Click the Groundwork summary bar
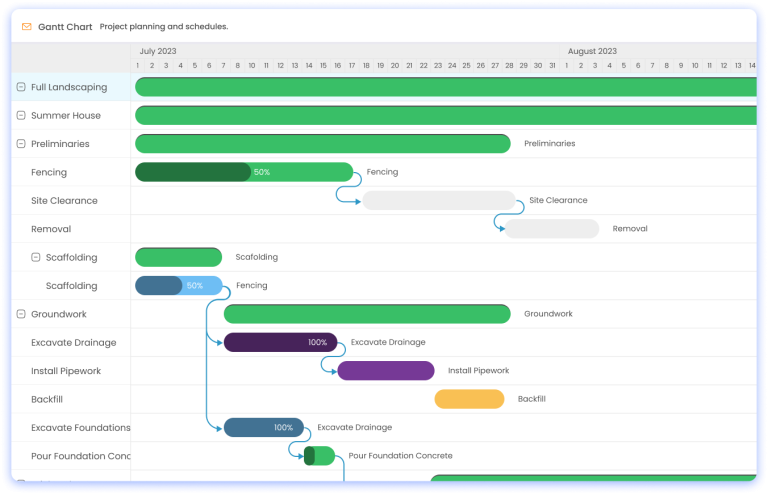 [x=367, y=314]
